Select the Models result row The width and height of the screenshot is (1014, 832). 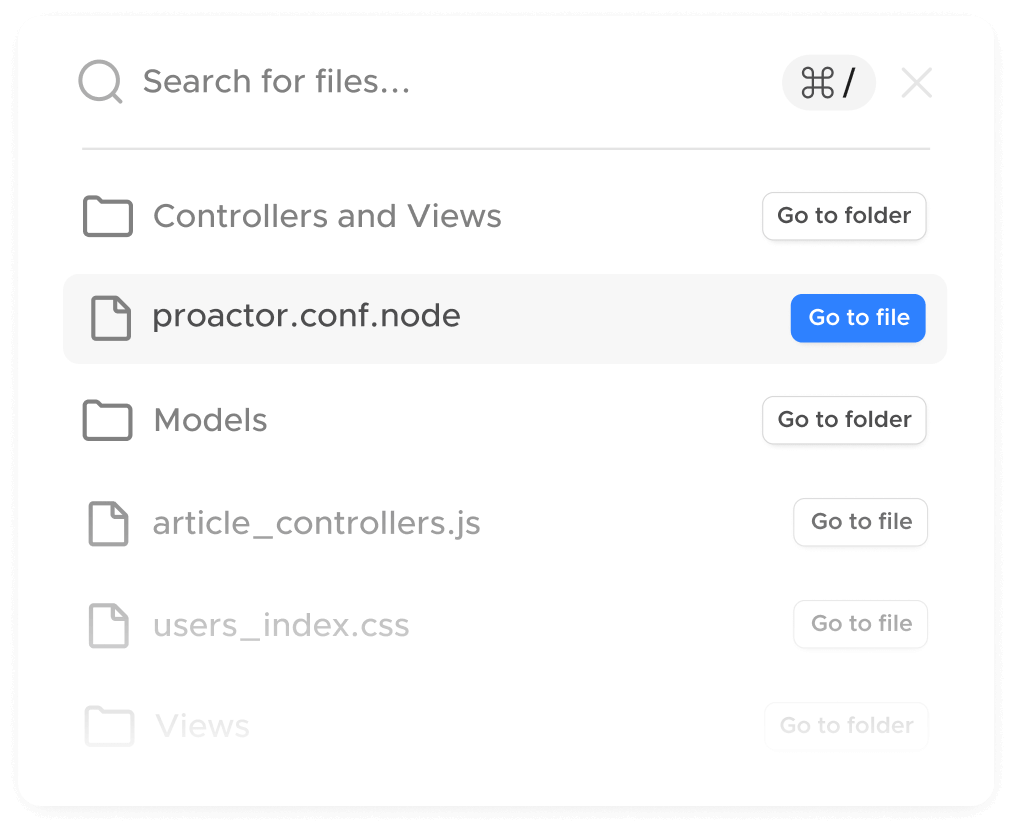click(400, 420)
